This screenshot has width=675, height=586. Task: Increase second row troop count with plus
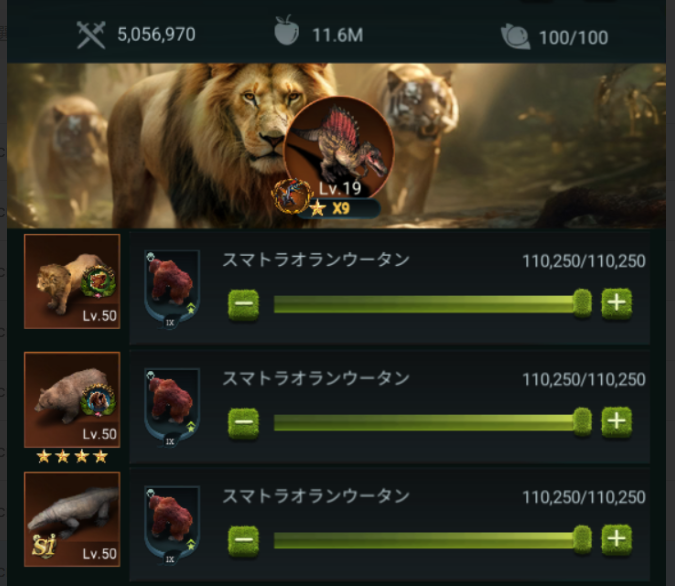coord(616,422)
